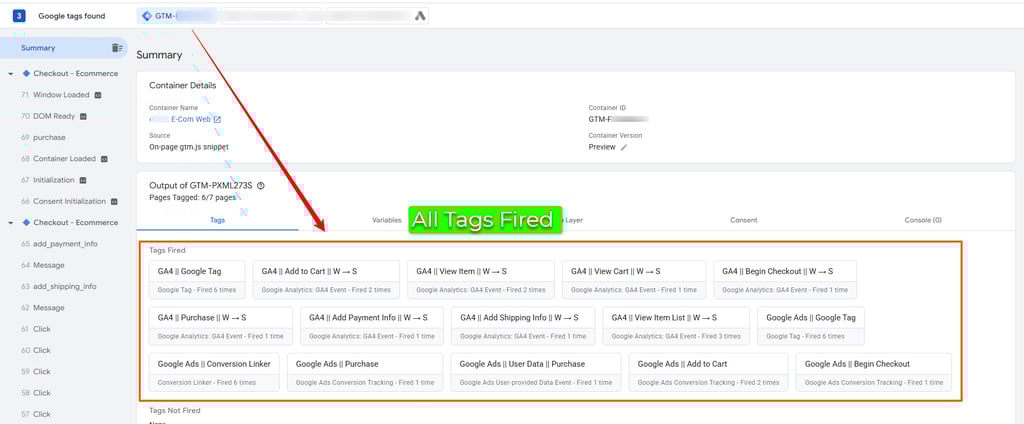Select event 62 Message

pos(43,308)
